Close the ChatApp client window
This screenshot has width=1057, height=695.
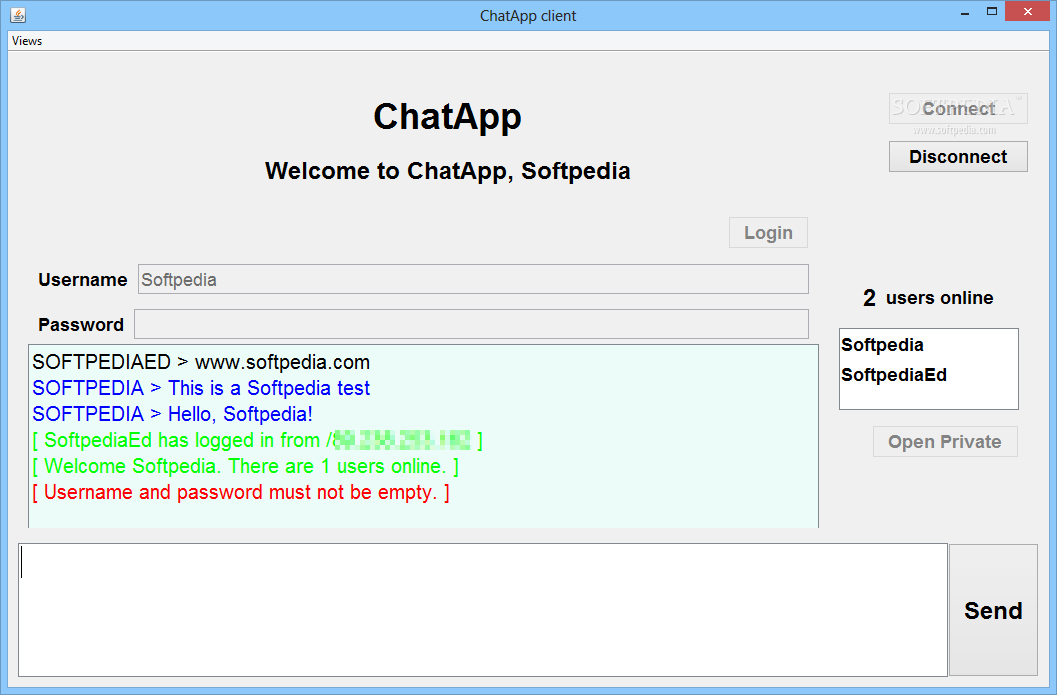(x=1027, y=11)
